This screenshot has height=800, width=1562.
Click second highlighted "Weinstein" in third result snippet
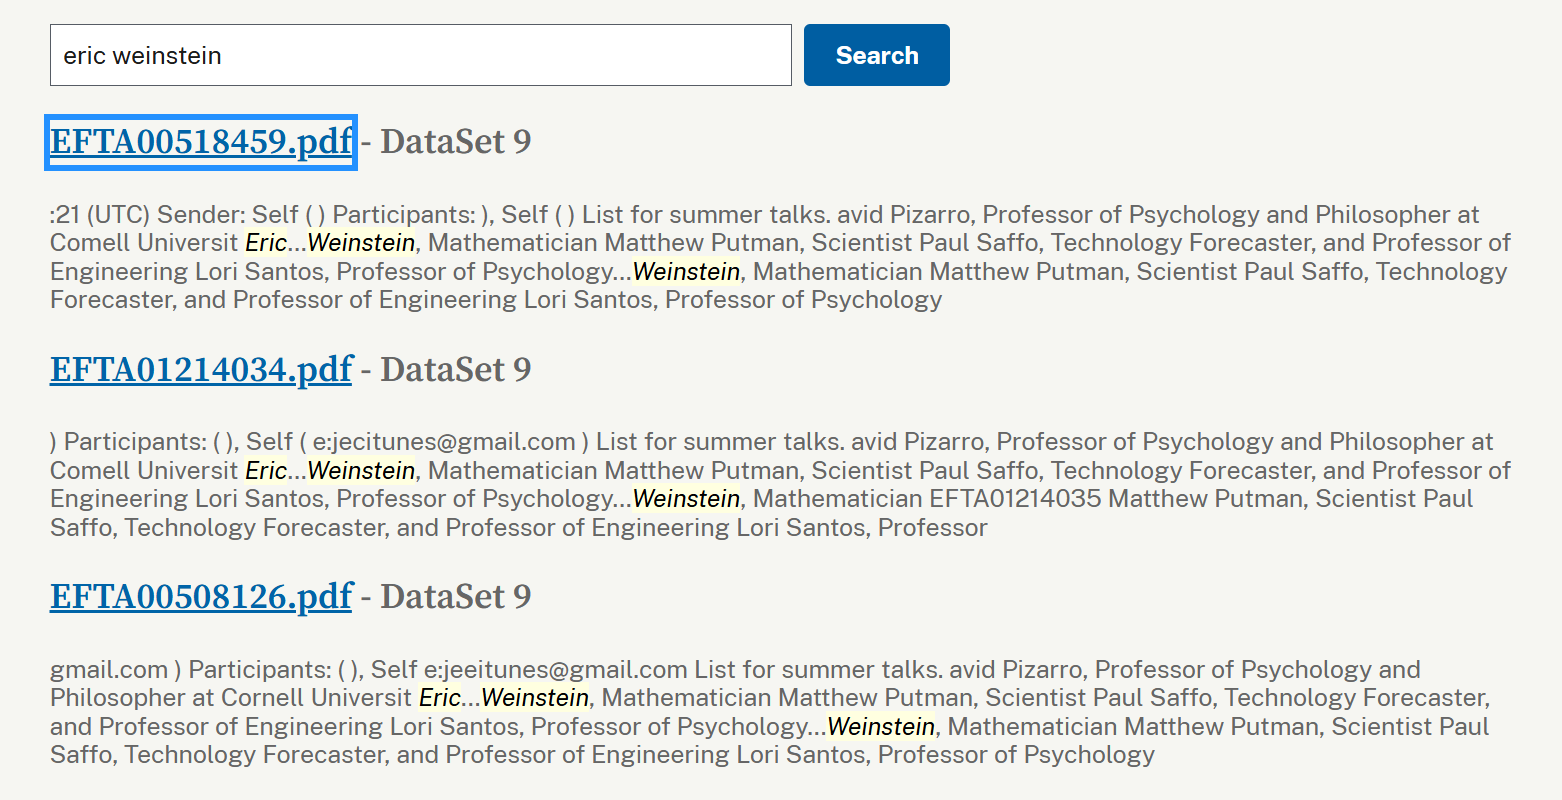click(881, 727)
